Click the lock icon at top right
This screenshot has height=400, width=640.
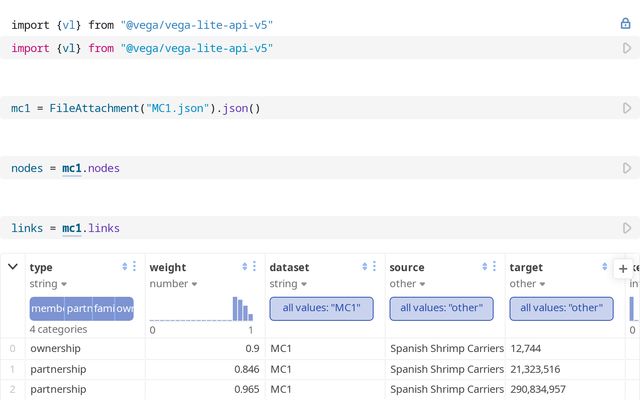pos(626,23)
